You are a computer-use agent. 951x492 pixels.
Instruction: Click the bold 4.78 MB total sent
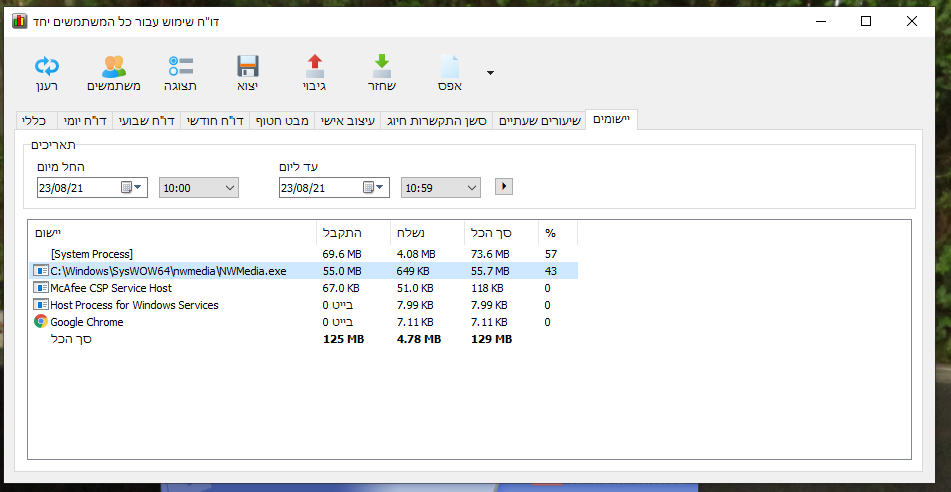coord(418,340)
